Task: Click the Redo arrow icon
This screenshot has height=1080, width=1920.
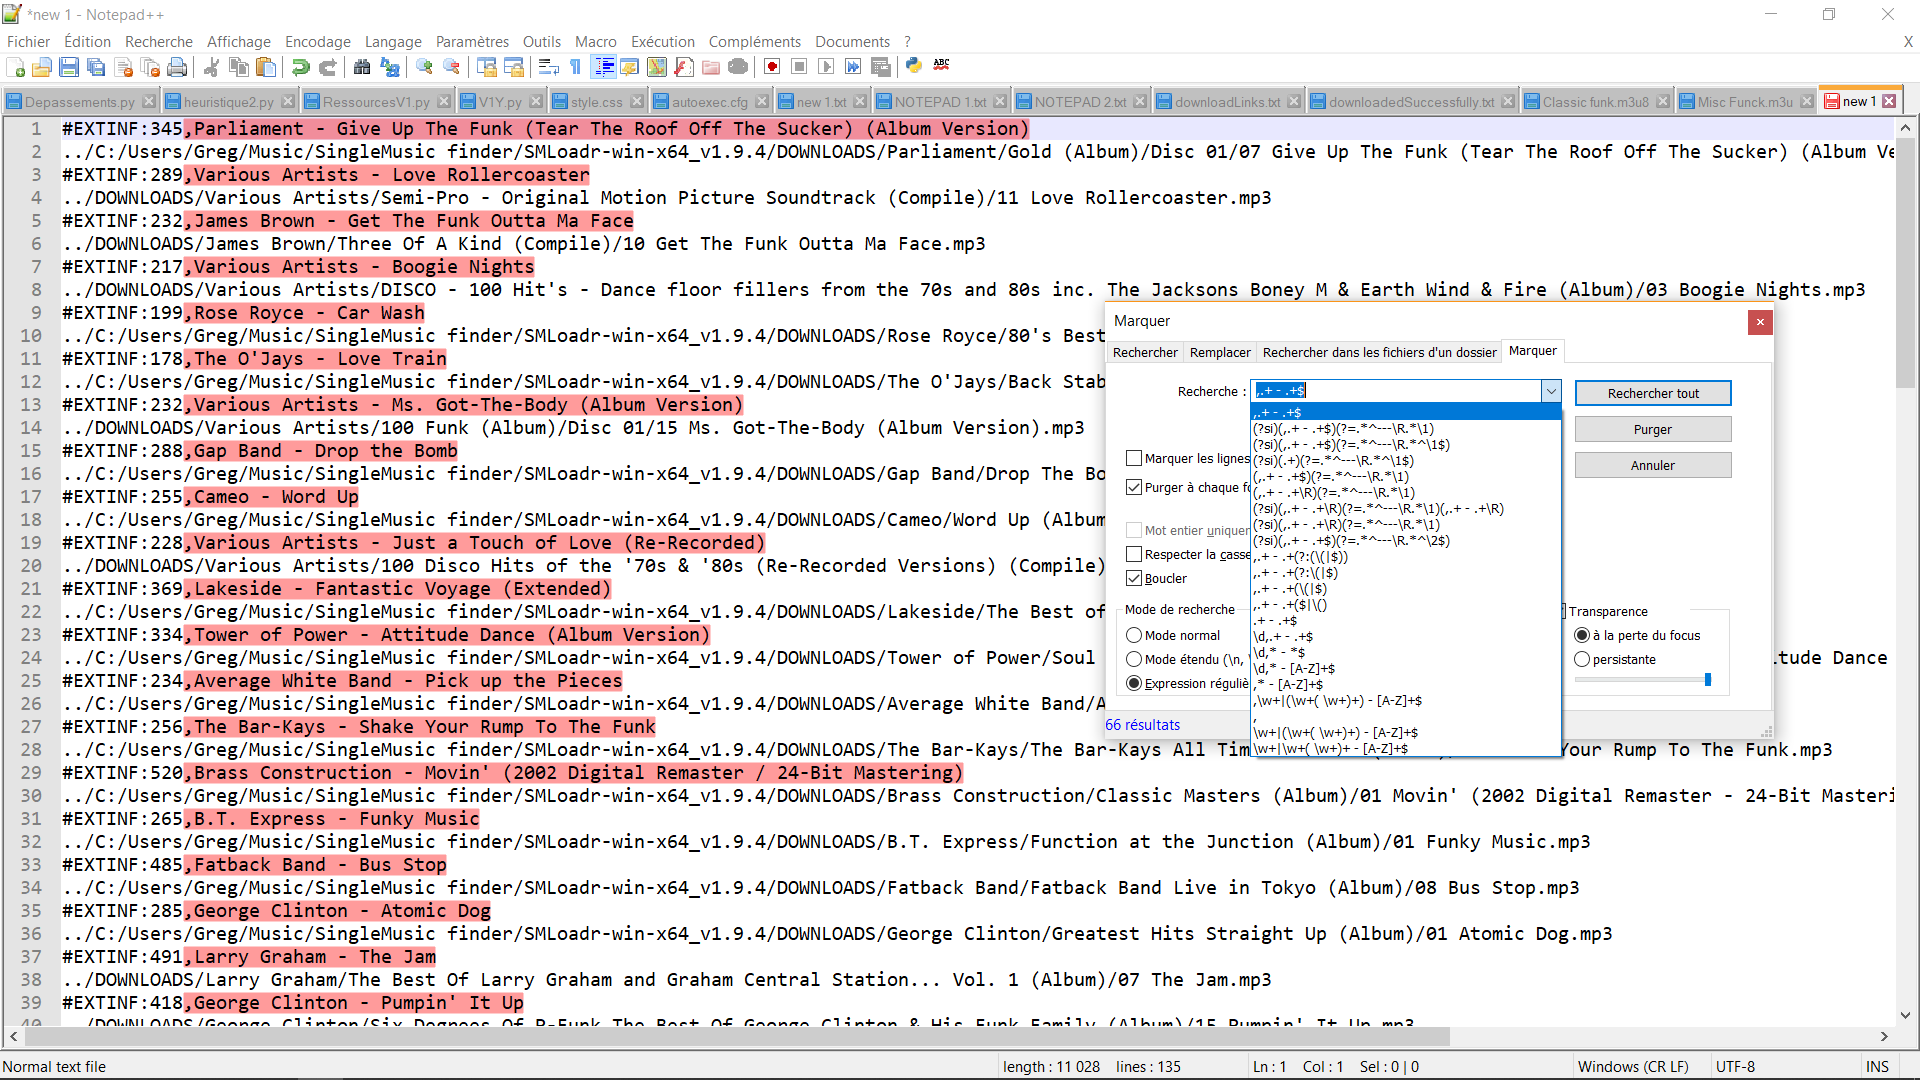Action: pyautogui.click(x=327, y=67)
